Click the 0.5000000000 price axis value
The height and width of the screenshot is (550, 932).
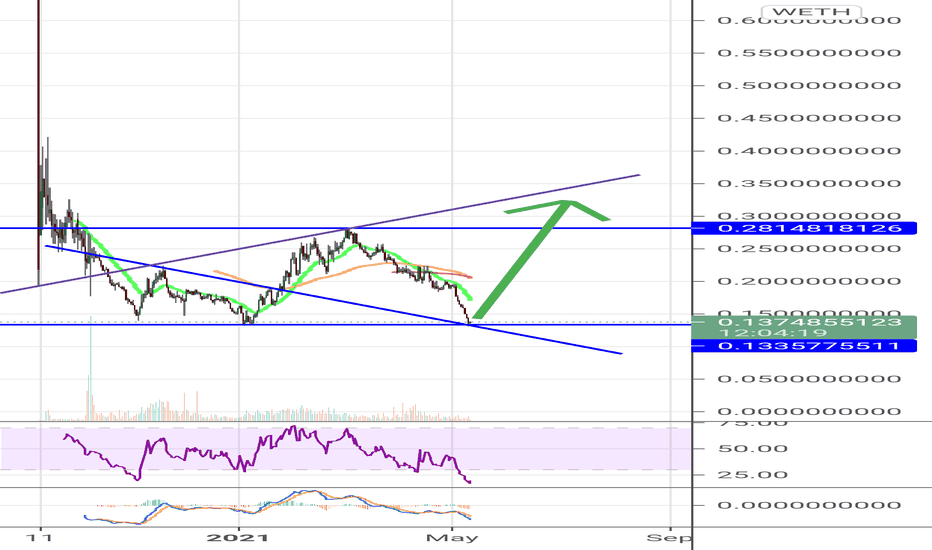810,86
